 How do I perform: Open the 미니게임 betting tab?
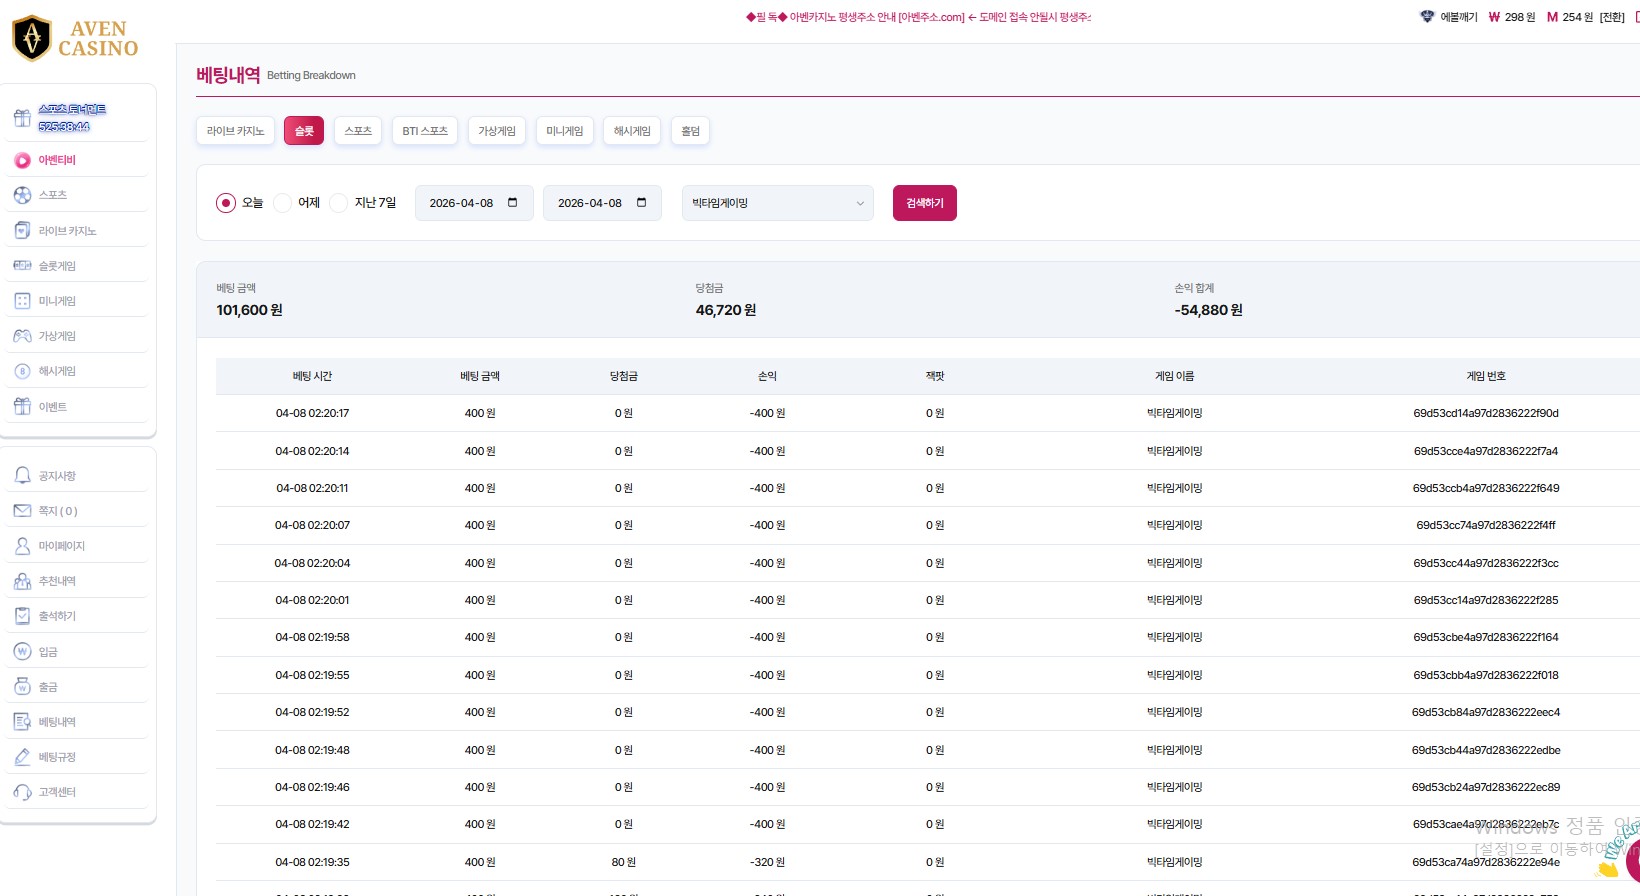click(564, 131)
